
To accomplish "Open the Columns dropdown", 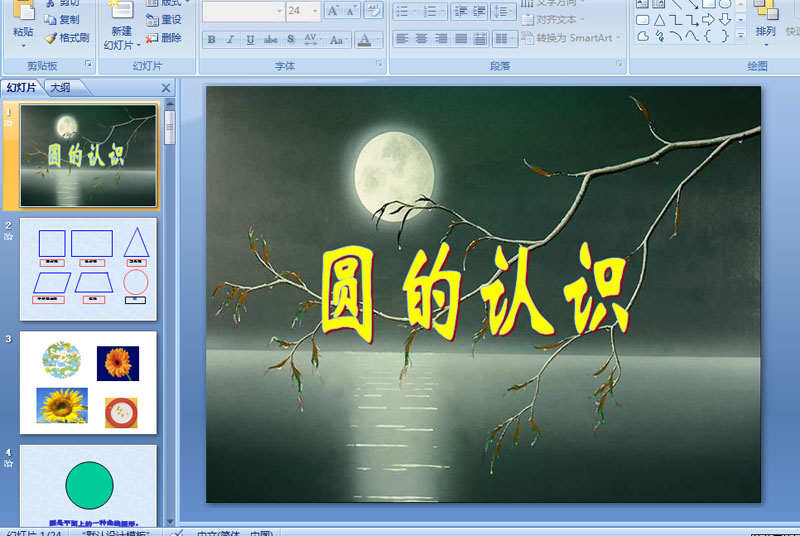I will [x=505, y=39].
